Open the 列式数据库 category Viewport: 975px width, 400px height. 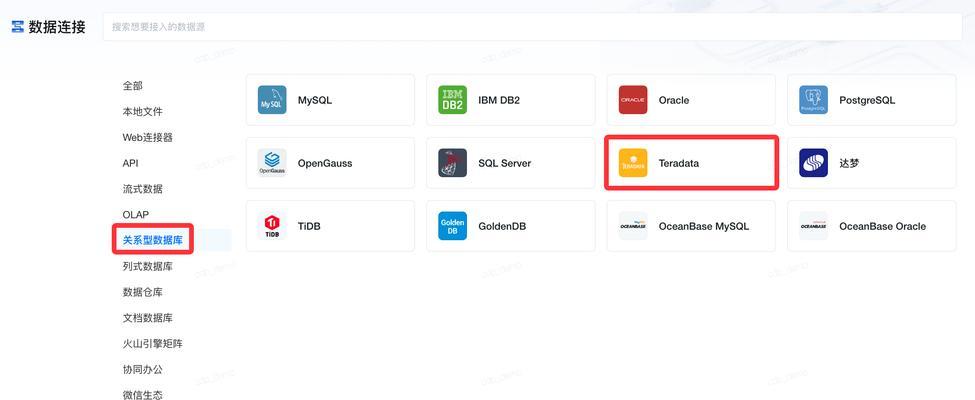click(x=147, y=266)
